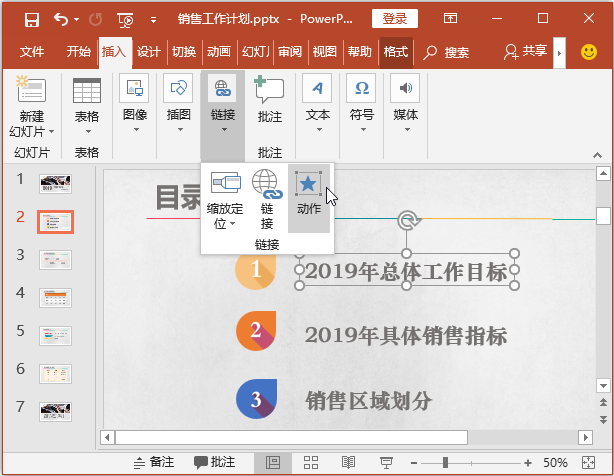This screenshot has height=476, width=614.
Task: Select slide 4 thumbnail
Action: click(55, 298)
